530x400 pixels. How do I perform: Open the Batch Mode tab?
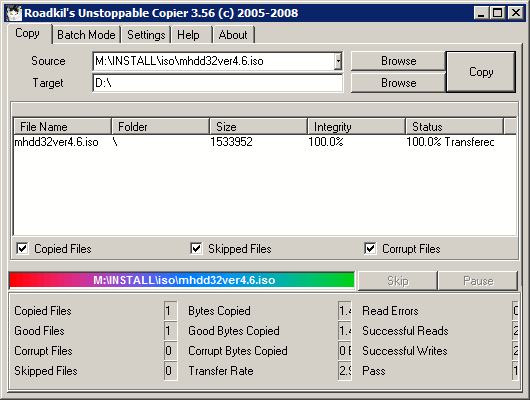pyautogui.click(x=86, y=35)
